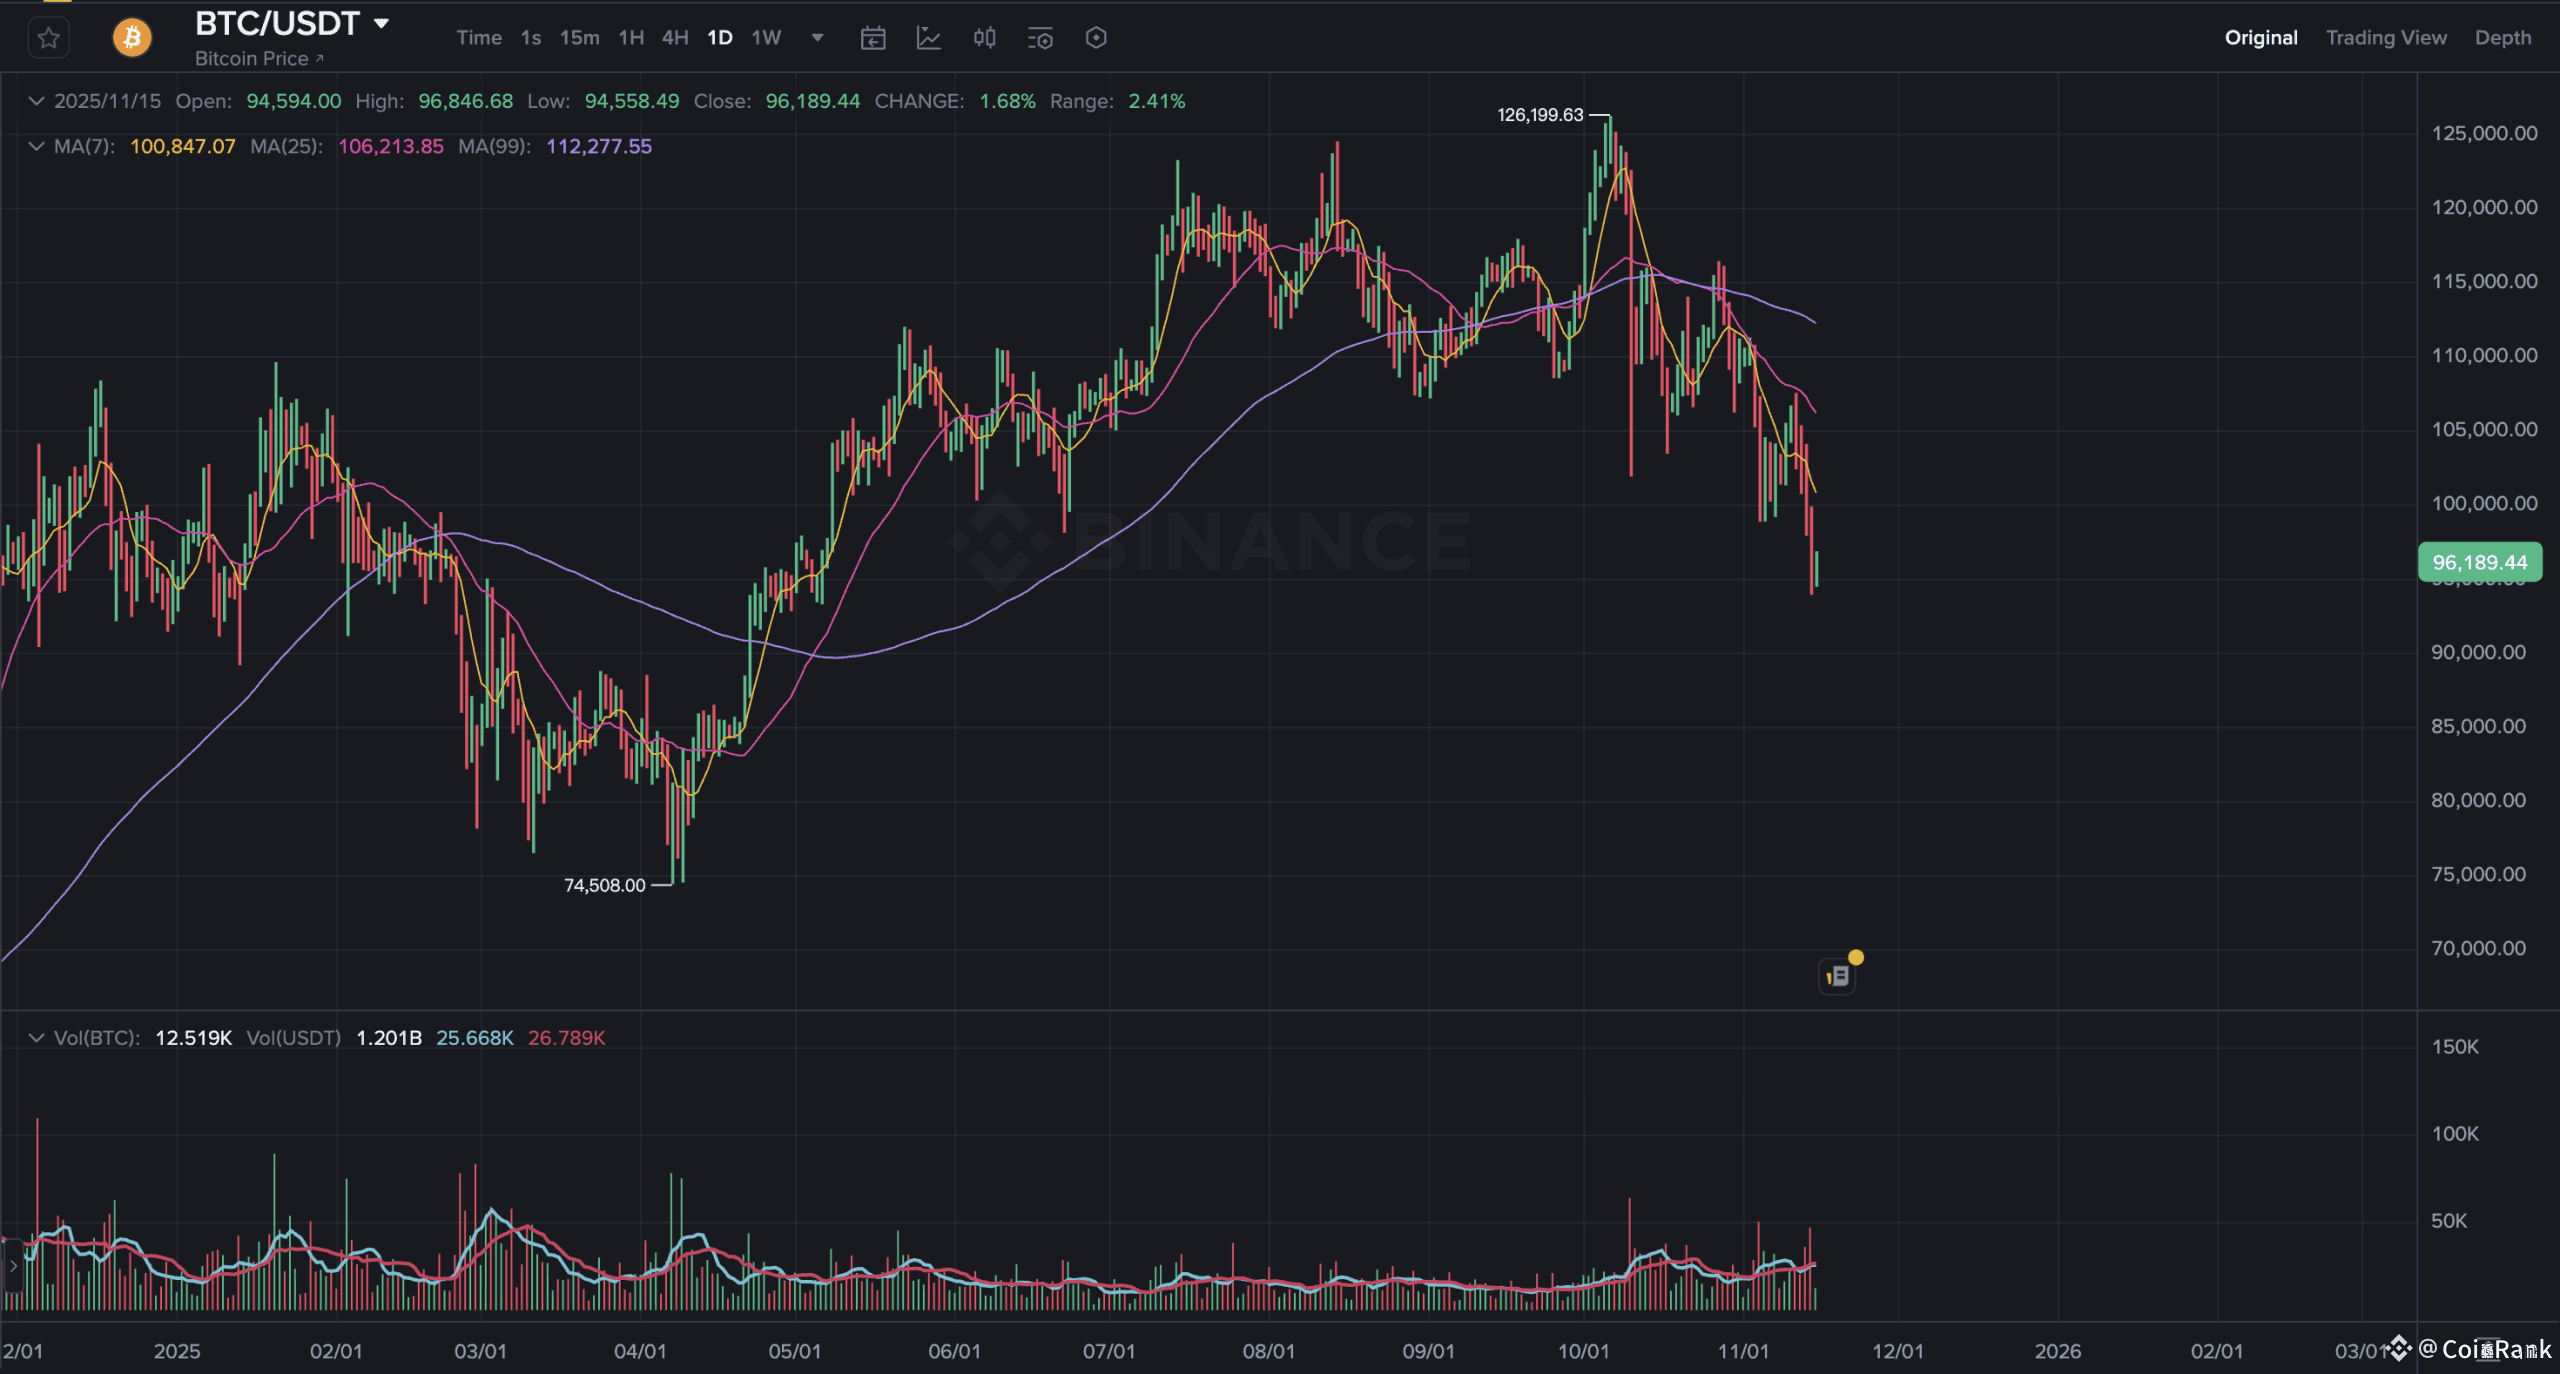The width and height of the screenshot is (2560, 1374).
Task: Switch to the Trading View tab
Action: pyautogui.click(x=2386, y=38)
